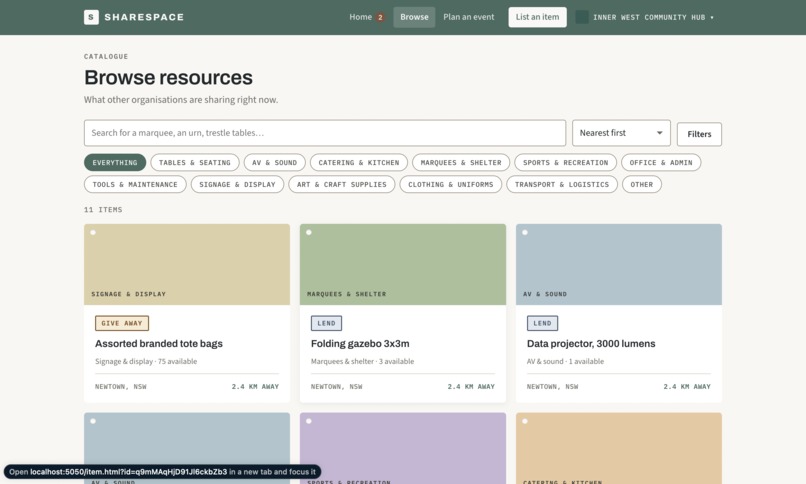
Task: Filter by Tables & Seating
Action: coord(195,162)
